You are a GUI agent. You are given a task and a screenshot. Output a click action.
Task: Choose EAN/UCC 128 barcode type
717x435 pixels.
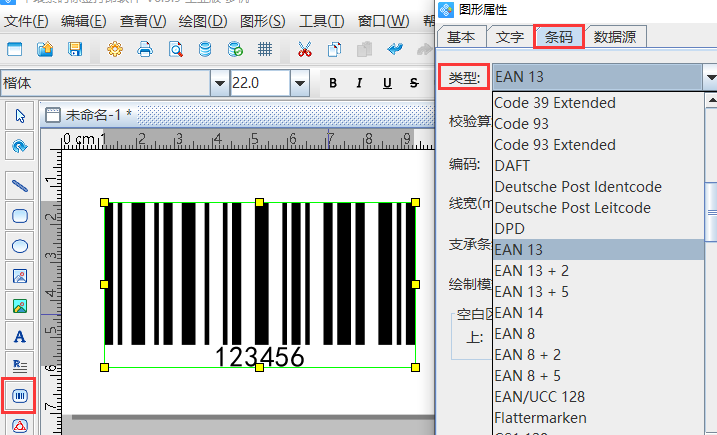[598, 397]
